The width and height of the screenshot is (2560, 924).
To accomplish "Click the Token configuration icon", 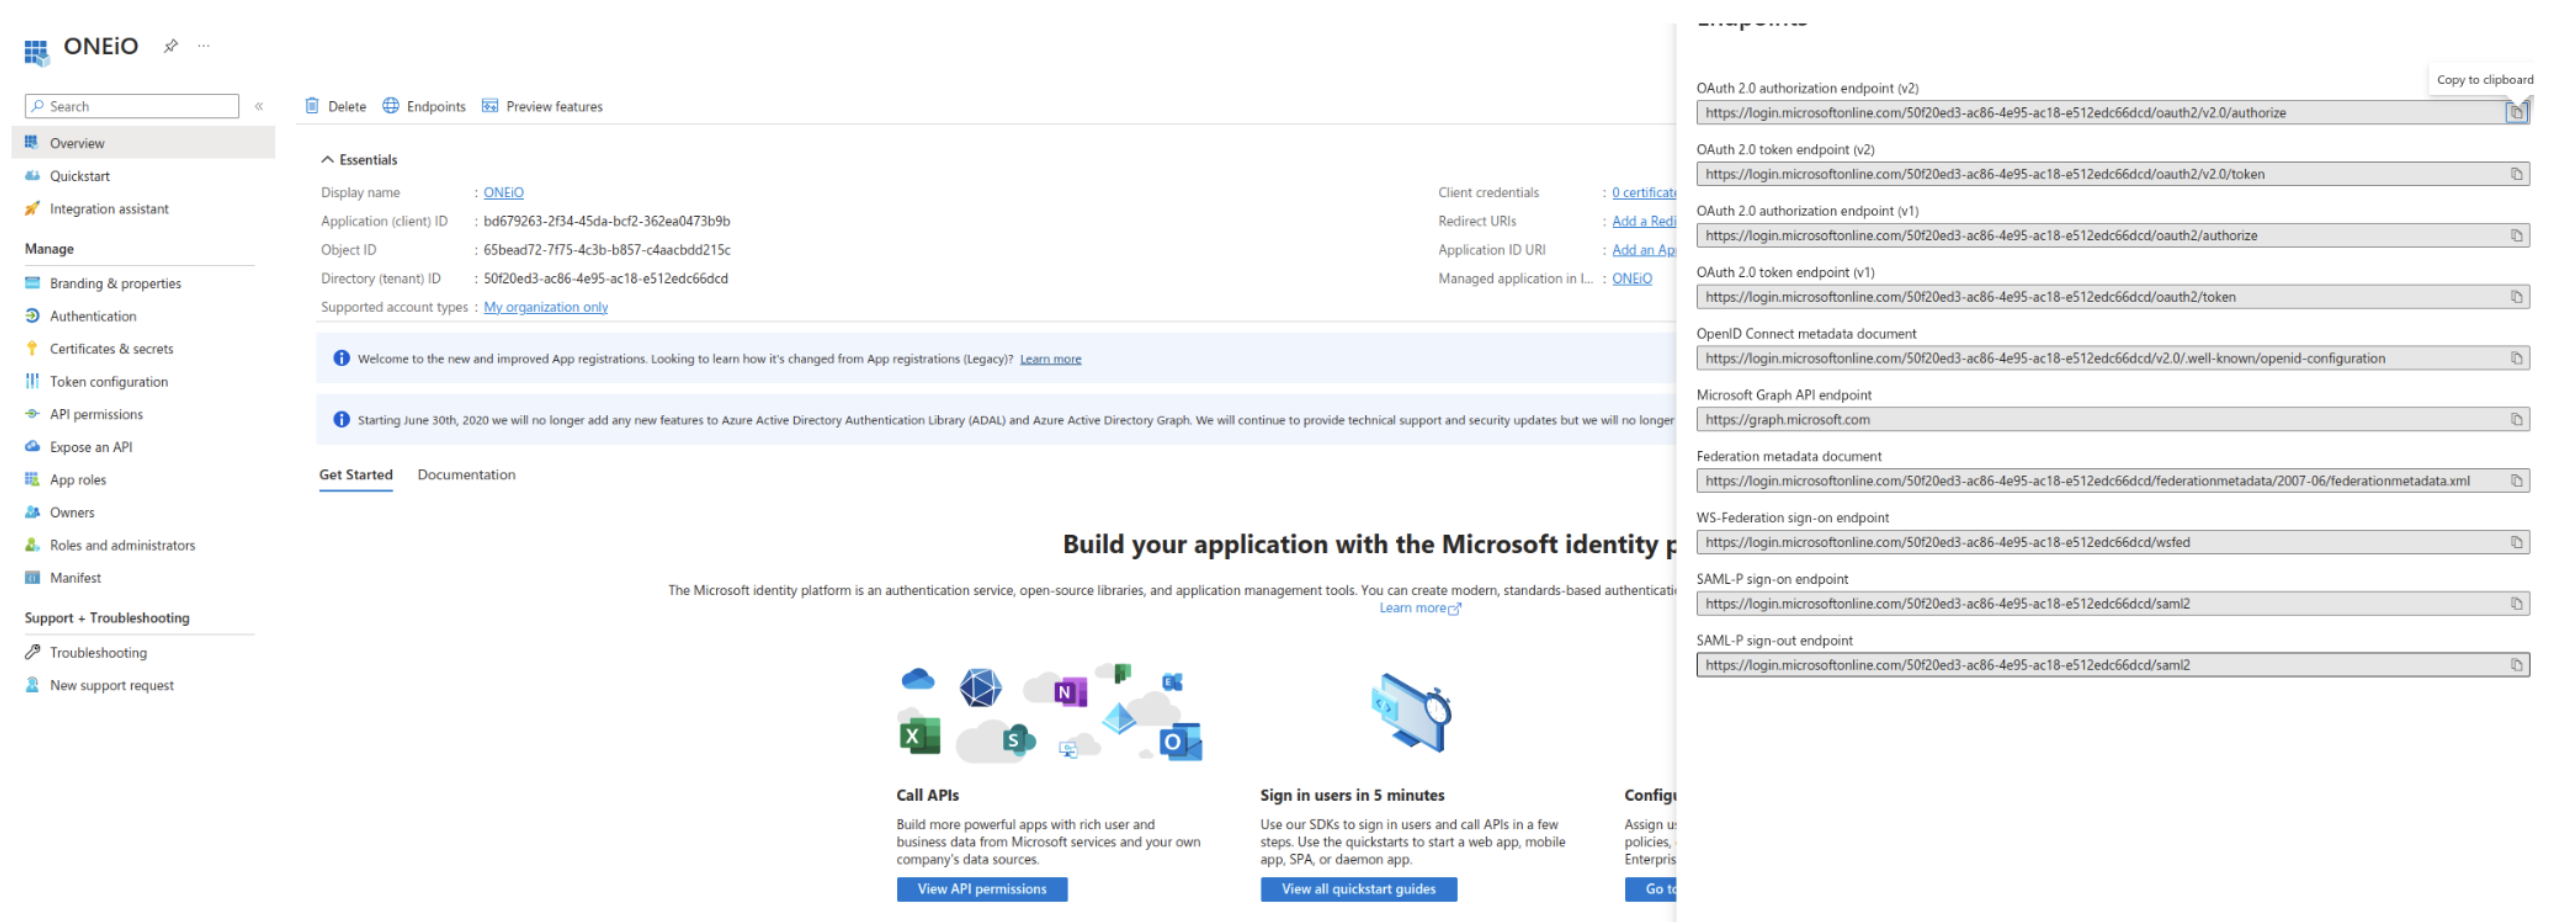I will click(x=32, y=382).
